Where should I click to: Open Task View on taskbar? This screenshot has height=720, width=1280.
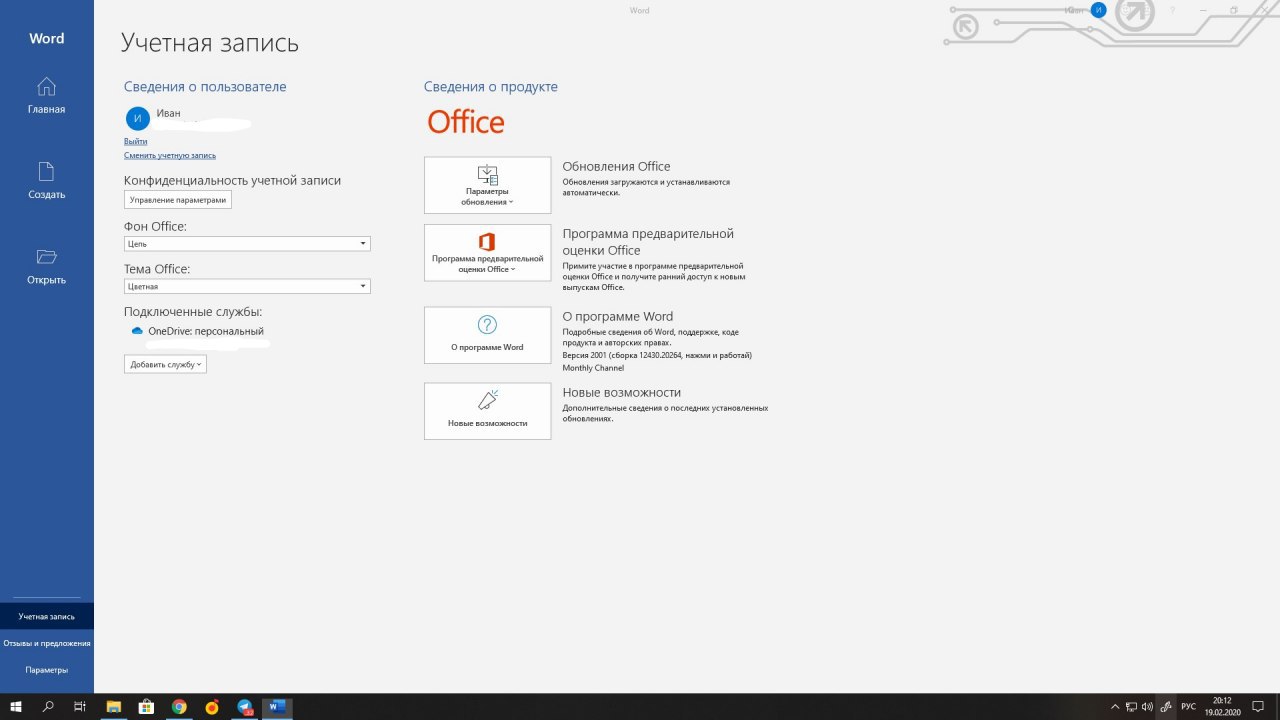point(80,707)
